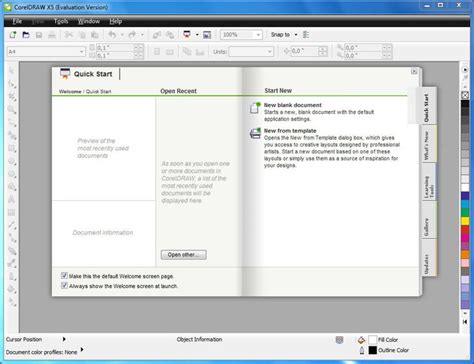Click the page width input field
The width and height of the screenshot is (474, 364).
click(115, 48)
